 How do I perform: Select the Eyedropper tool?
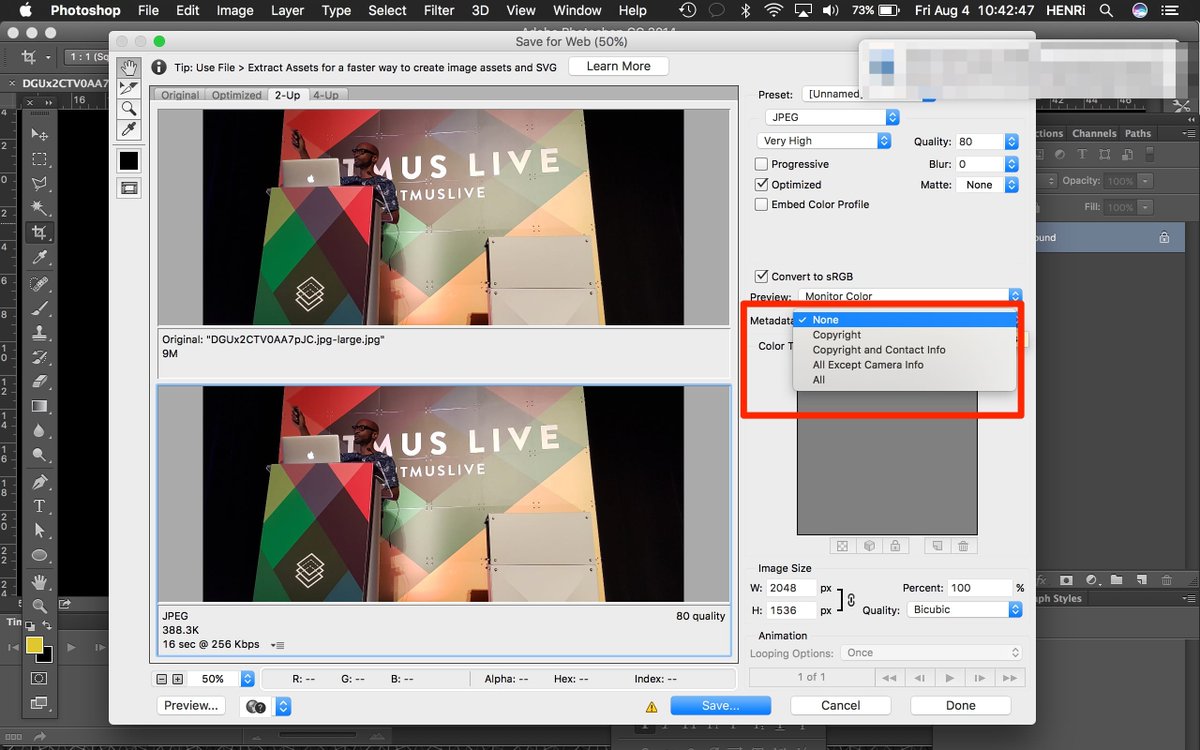point(129,130)
